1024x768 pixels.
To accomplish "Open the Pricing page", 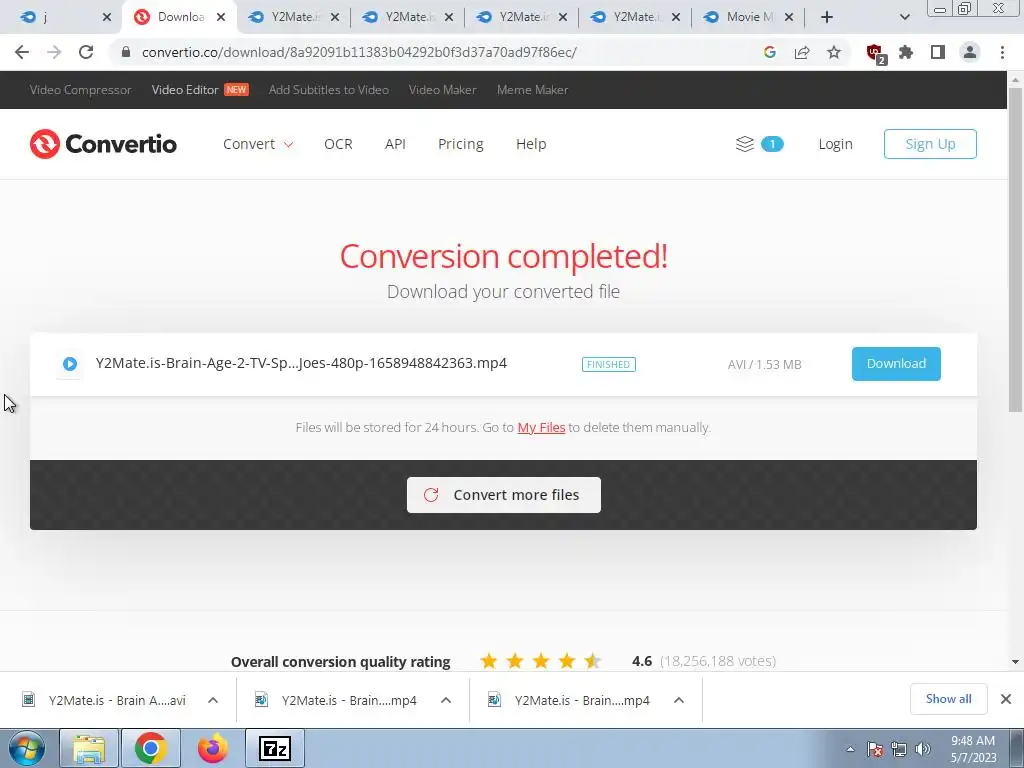I will pos(460,144).
